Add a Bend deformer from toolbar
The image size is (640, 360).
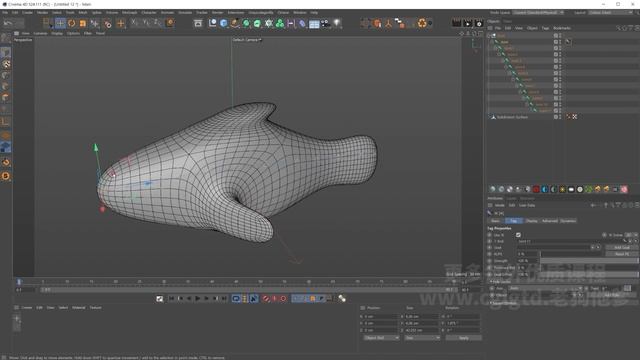click(x=302, y=23)
